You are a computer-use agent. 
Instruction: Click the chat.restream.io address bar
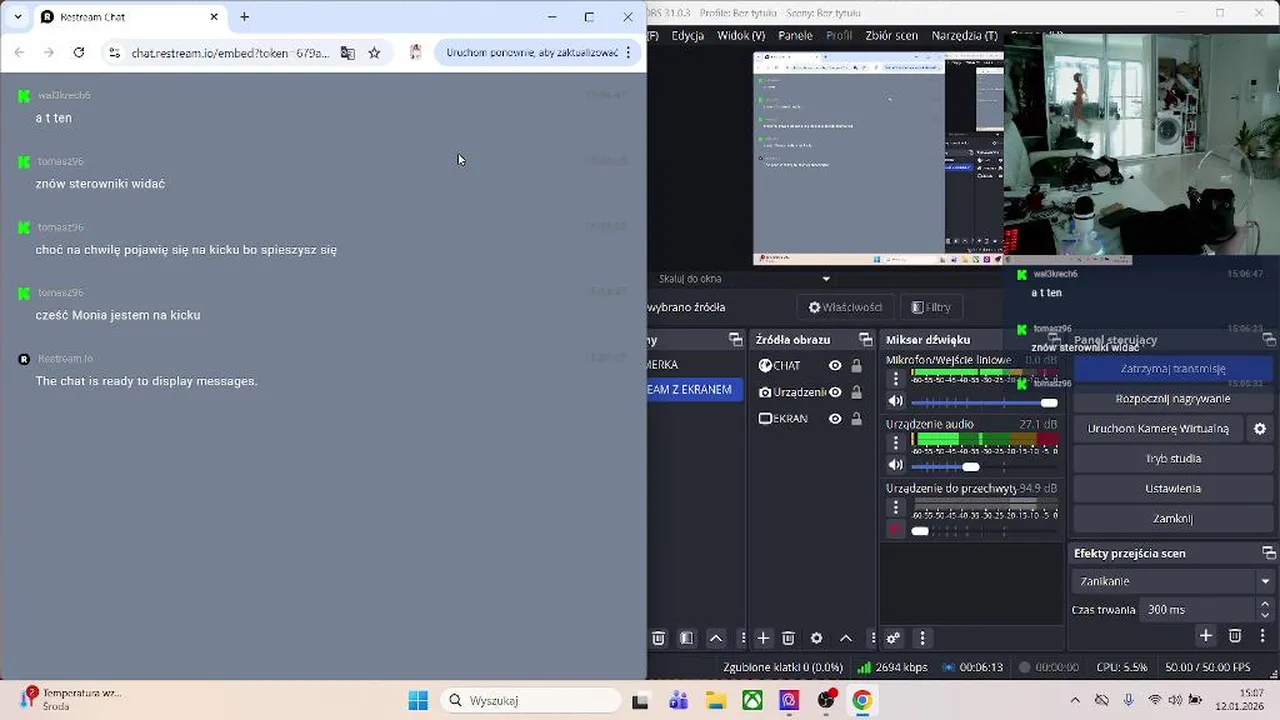230,53
